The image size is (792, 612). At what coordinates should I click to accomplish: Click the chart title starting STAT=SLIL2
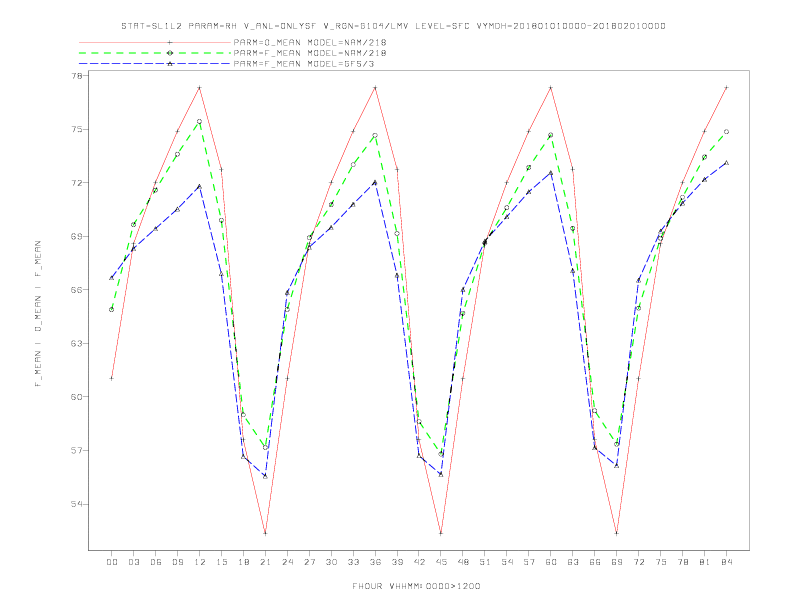[393, 26]
